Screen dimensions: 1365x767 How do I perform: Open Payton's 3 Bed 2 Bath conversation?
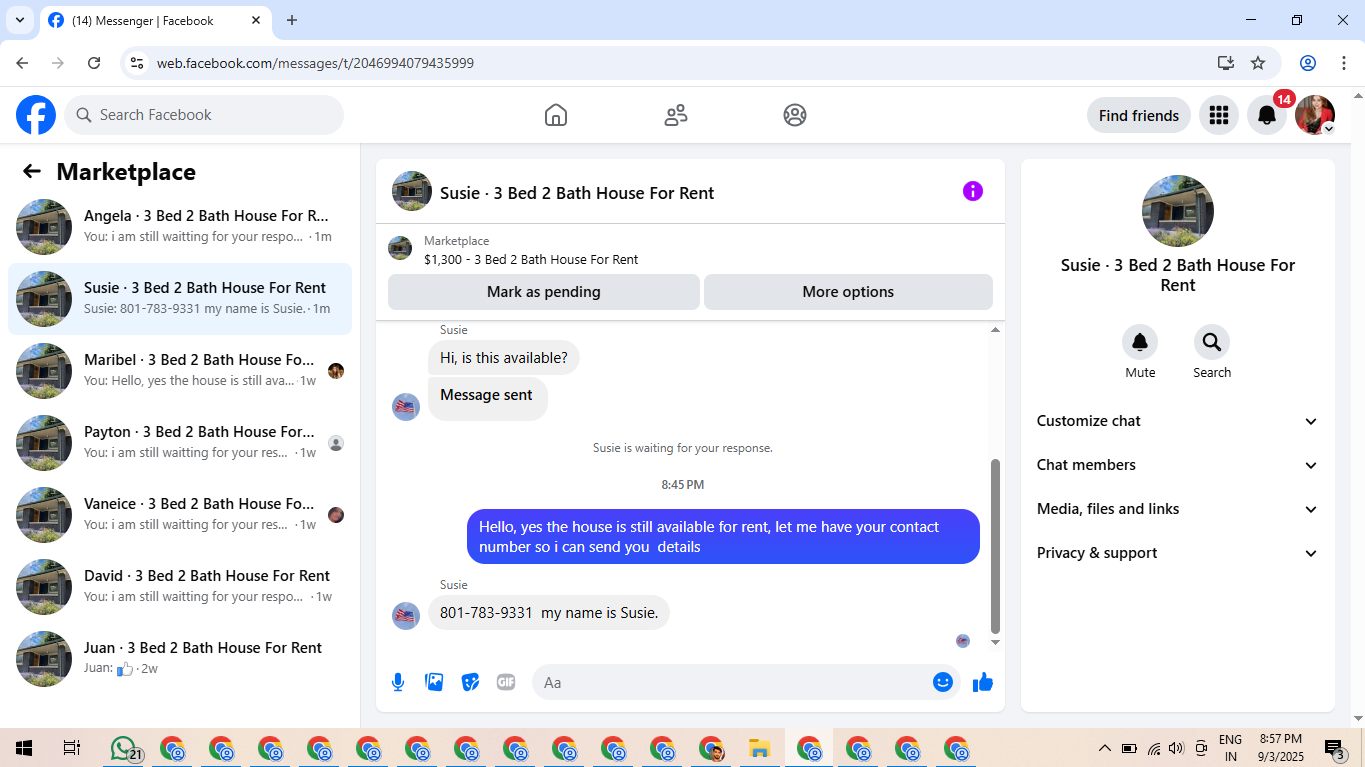coord(180,443)
